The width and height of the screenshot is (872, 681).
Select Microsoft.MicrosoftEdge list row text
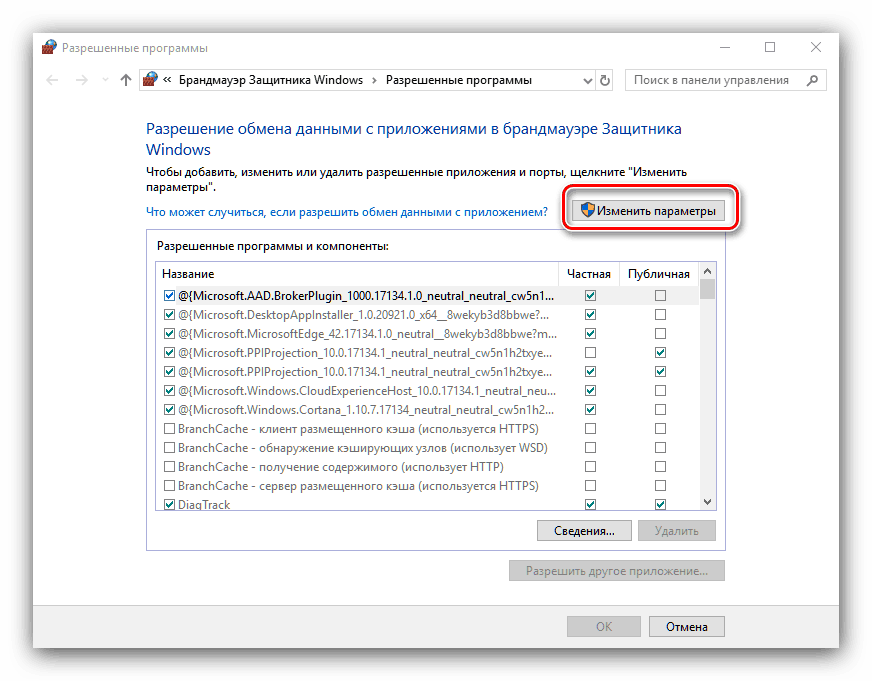pyautogui.click(x=367, y=334)
